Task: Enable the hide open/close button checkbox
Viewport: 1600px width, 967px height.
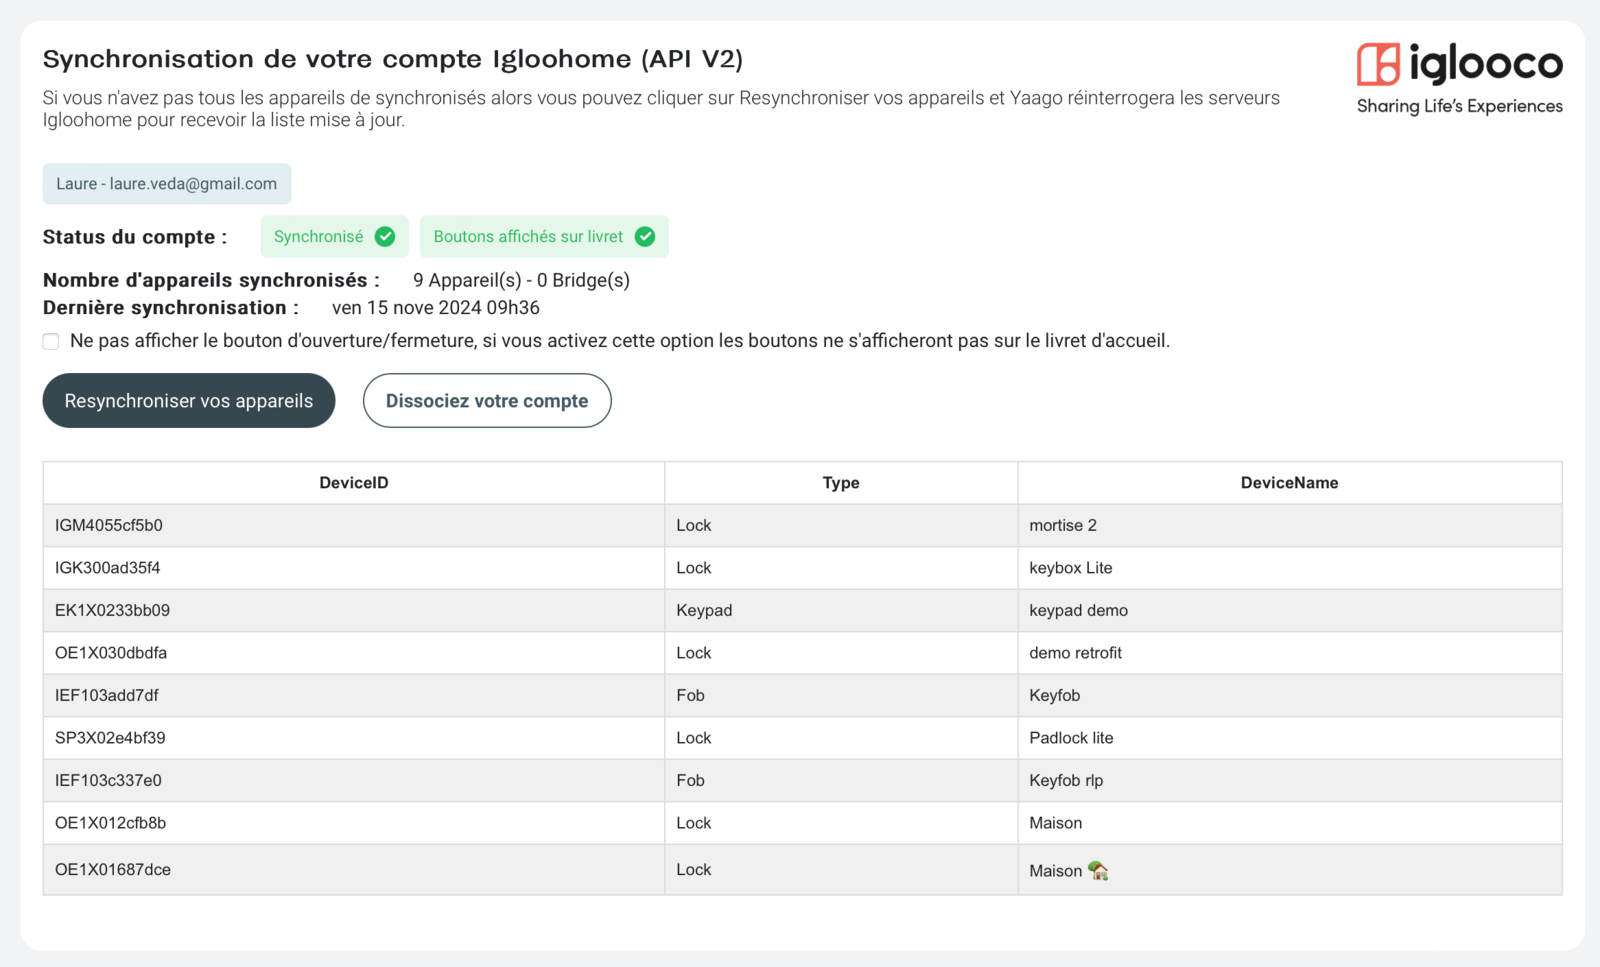Action: [x=51, y=341]
